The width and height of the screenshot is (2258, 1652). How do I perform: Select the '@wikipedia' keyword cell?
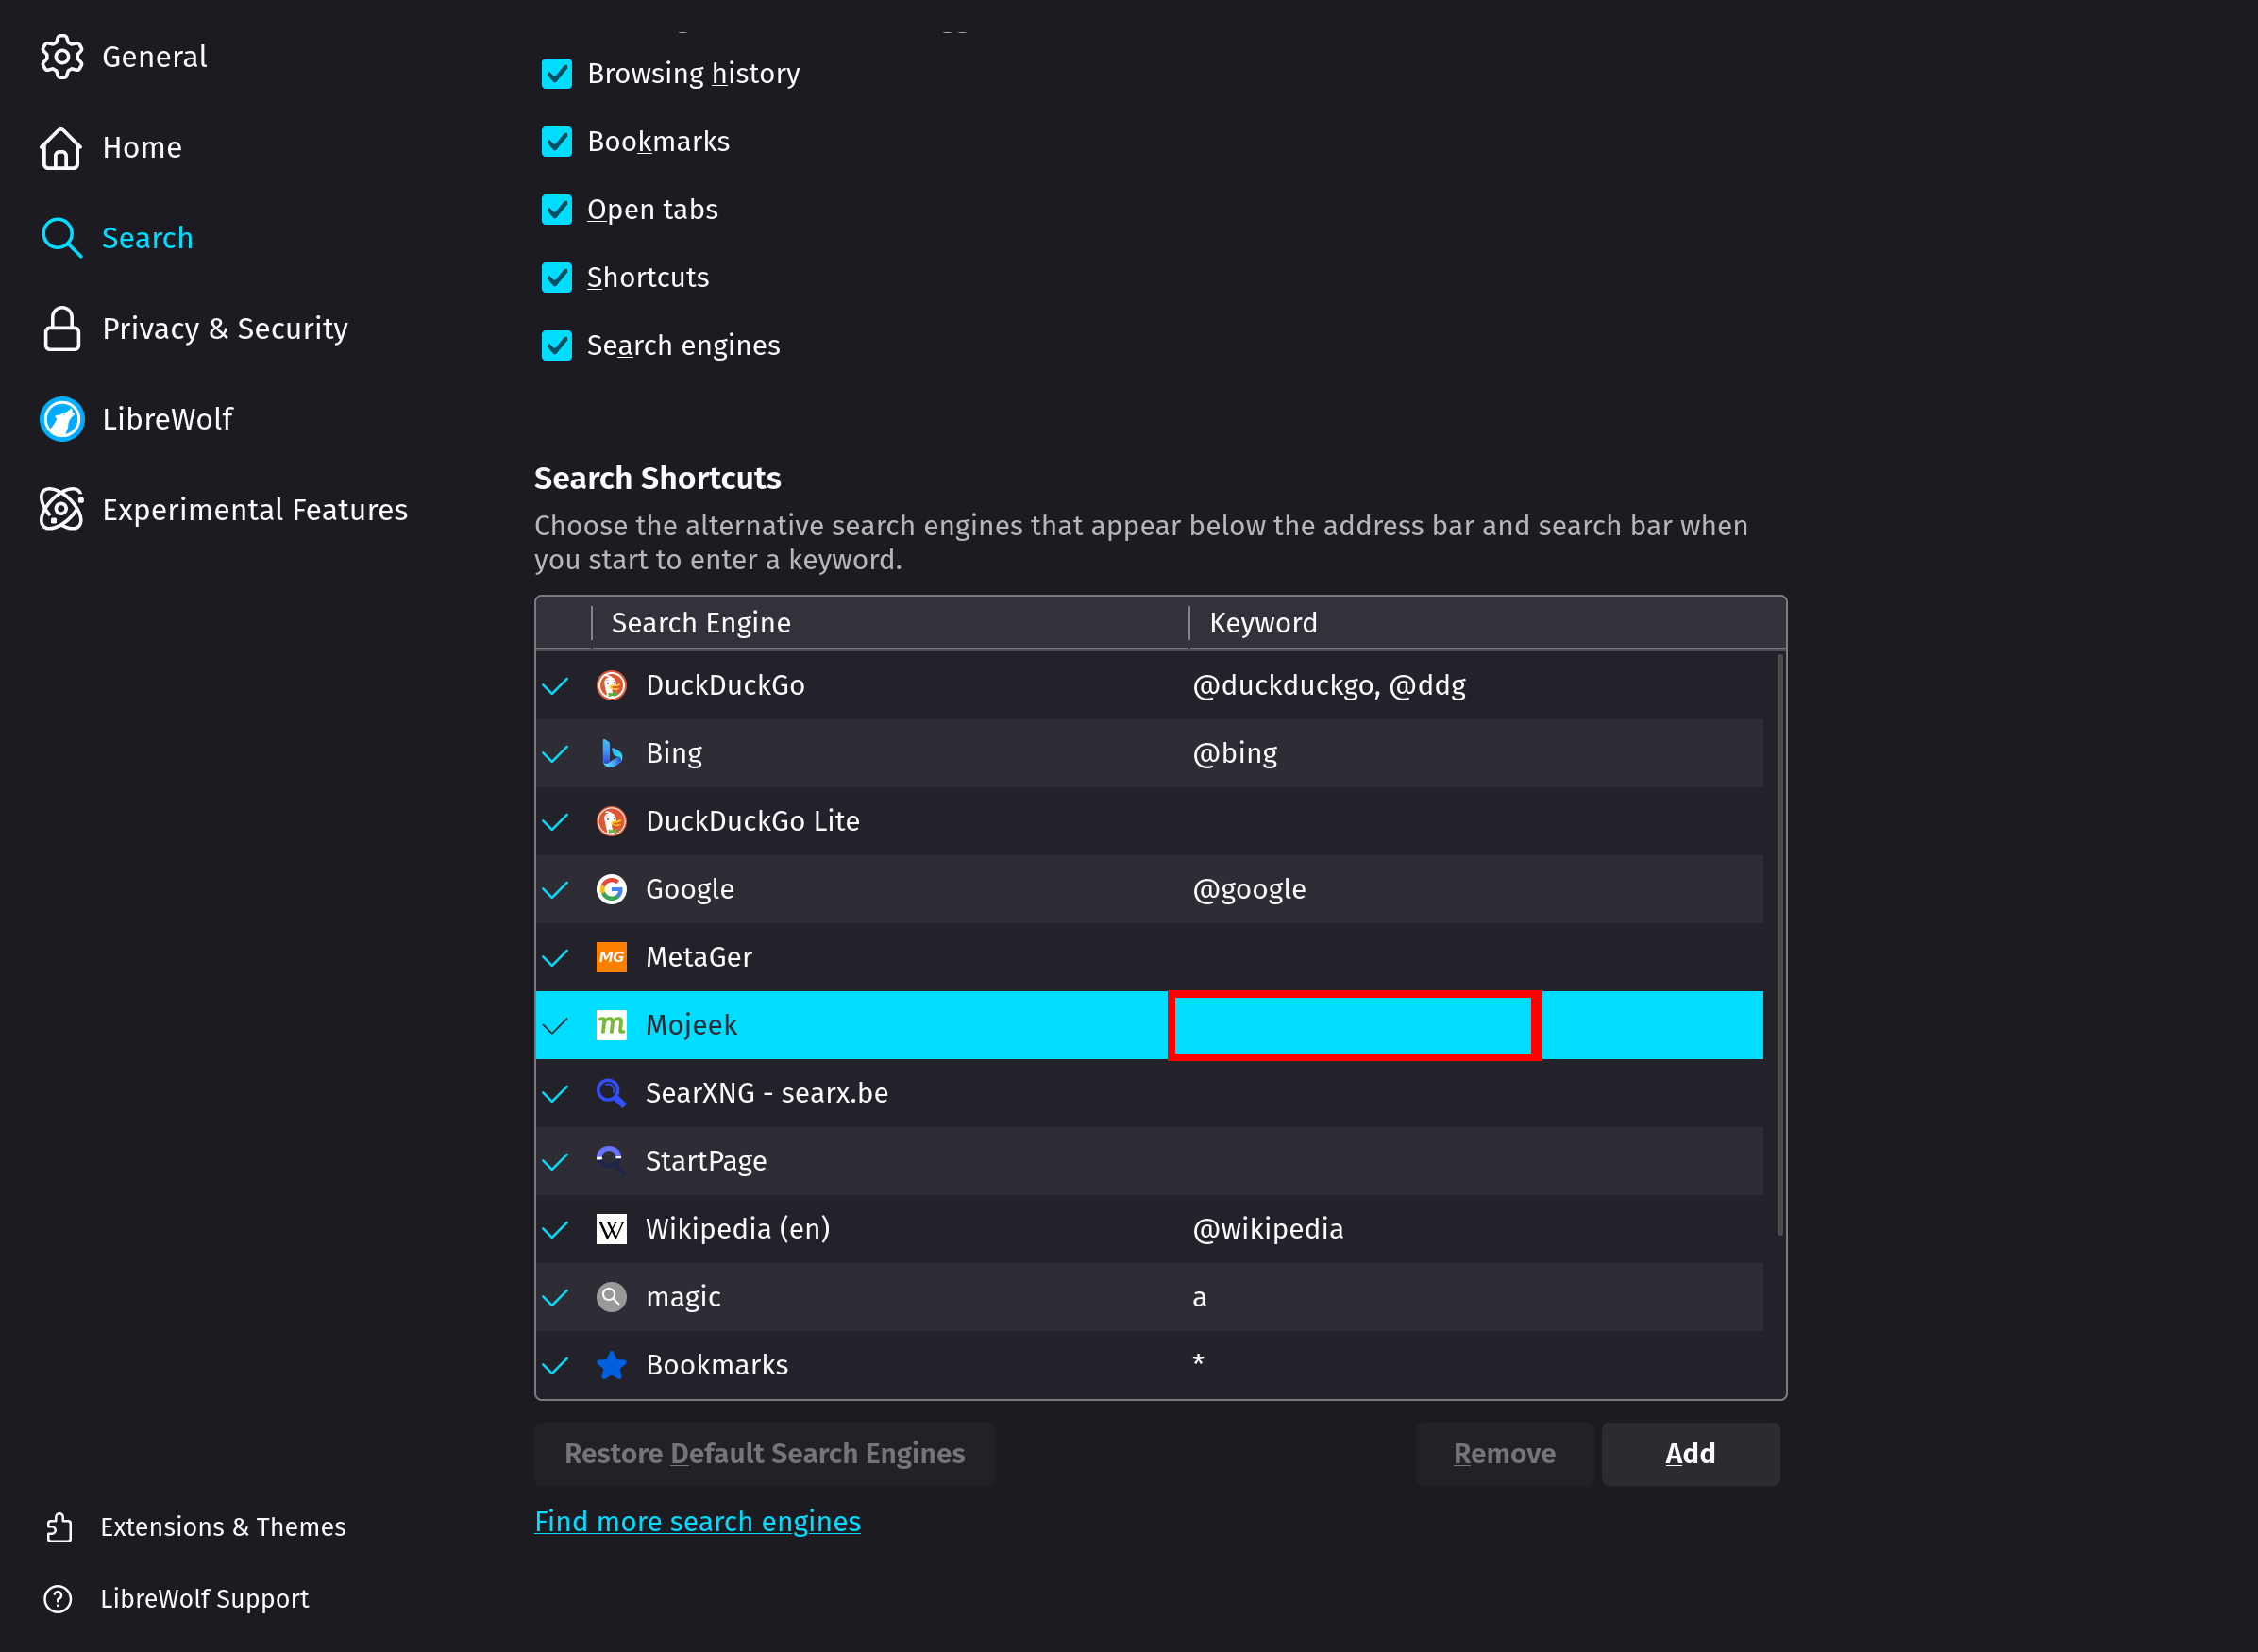coord(1268,1229)
